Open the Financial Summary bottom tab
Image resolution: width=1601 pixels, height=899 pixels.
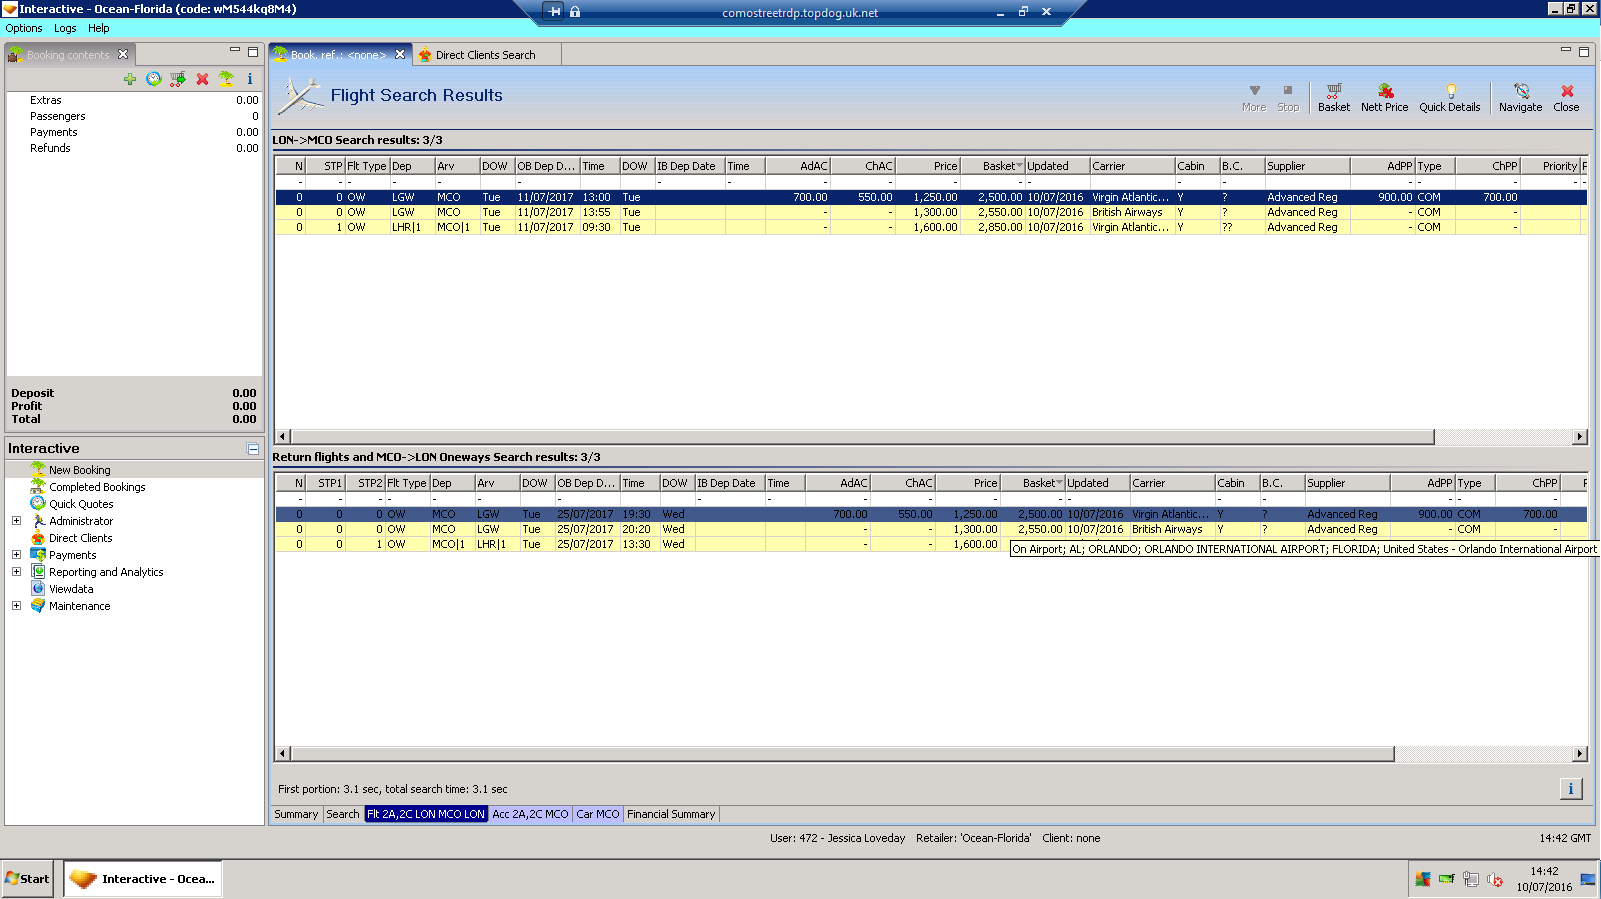tap(671, 814)
